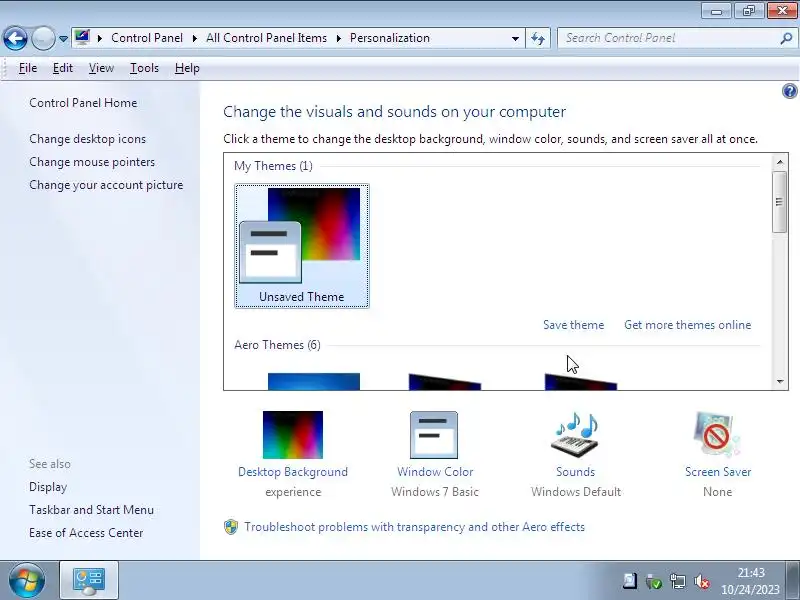The width and height of the screenshot is (800, 600).
Task: Go back with the blue Back arrow
Action: tap(15, 38)
